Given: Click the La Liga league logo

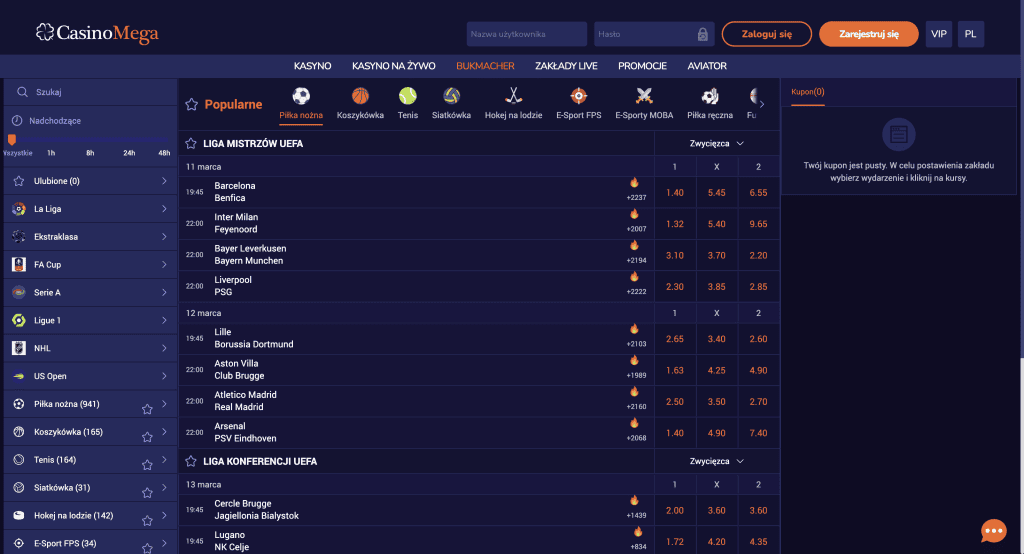Looking at the screenshot, I should (x=19, y=209).
